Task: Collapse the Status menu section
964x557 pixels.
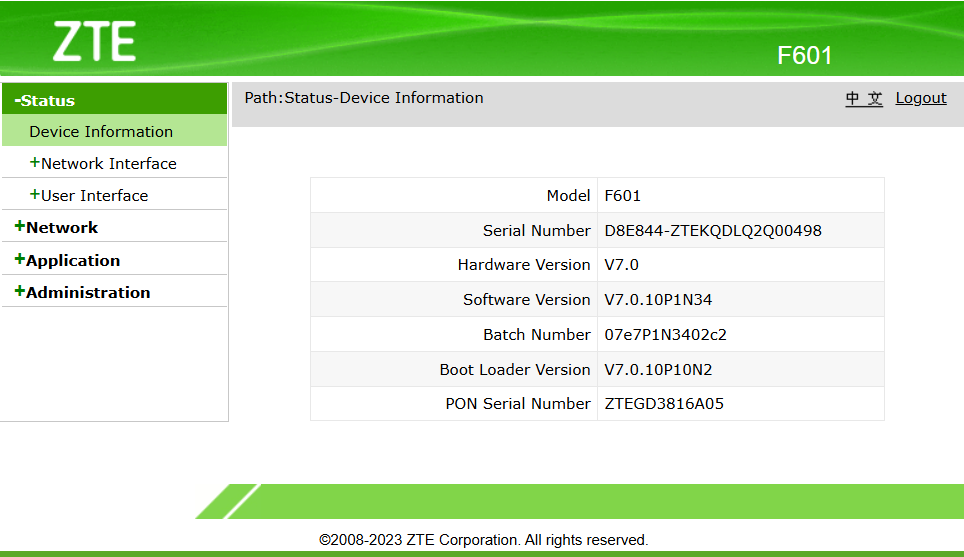Action: click(114, 100)
